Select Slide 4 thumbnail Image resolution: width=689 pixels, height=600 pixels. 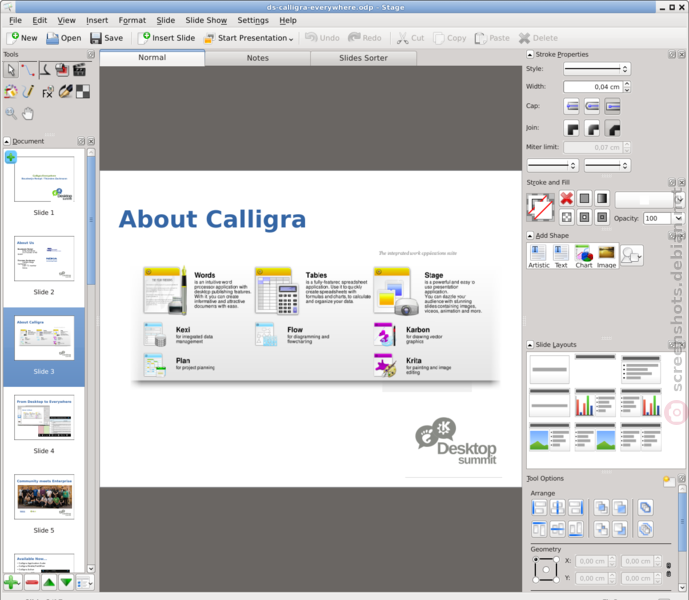(x=44, y=418)
